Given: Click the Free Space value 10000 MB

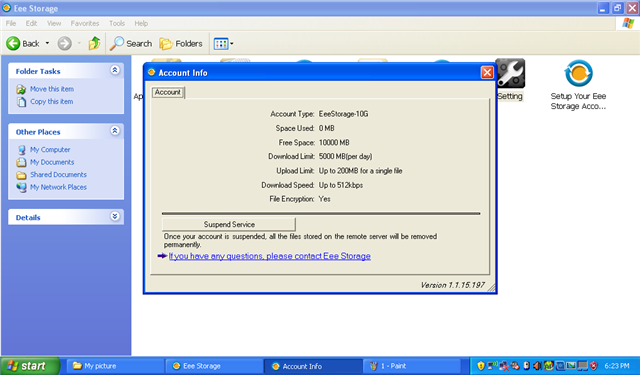Looking at the screenshot, I should click(334, 142).
